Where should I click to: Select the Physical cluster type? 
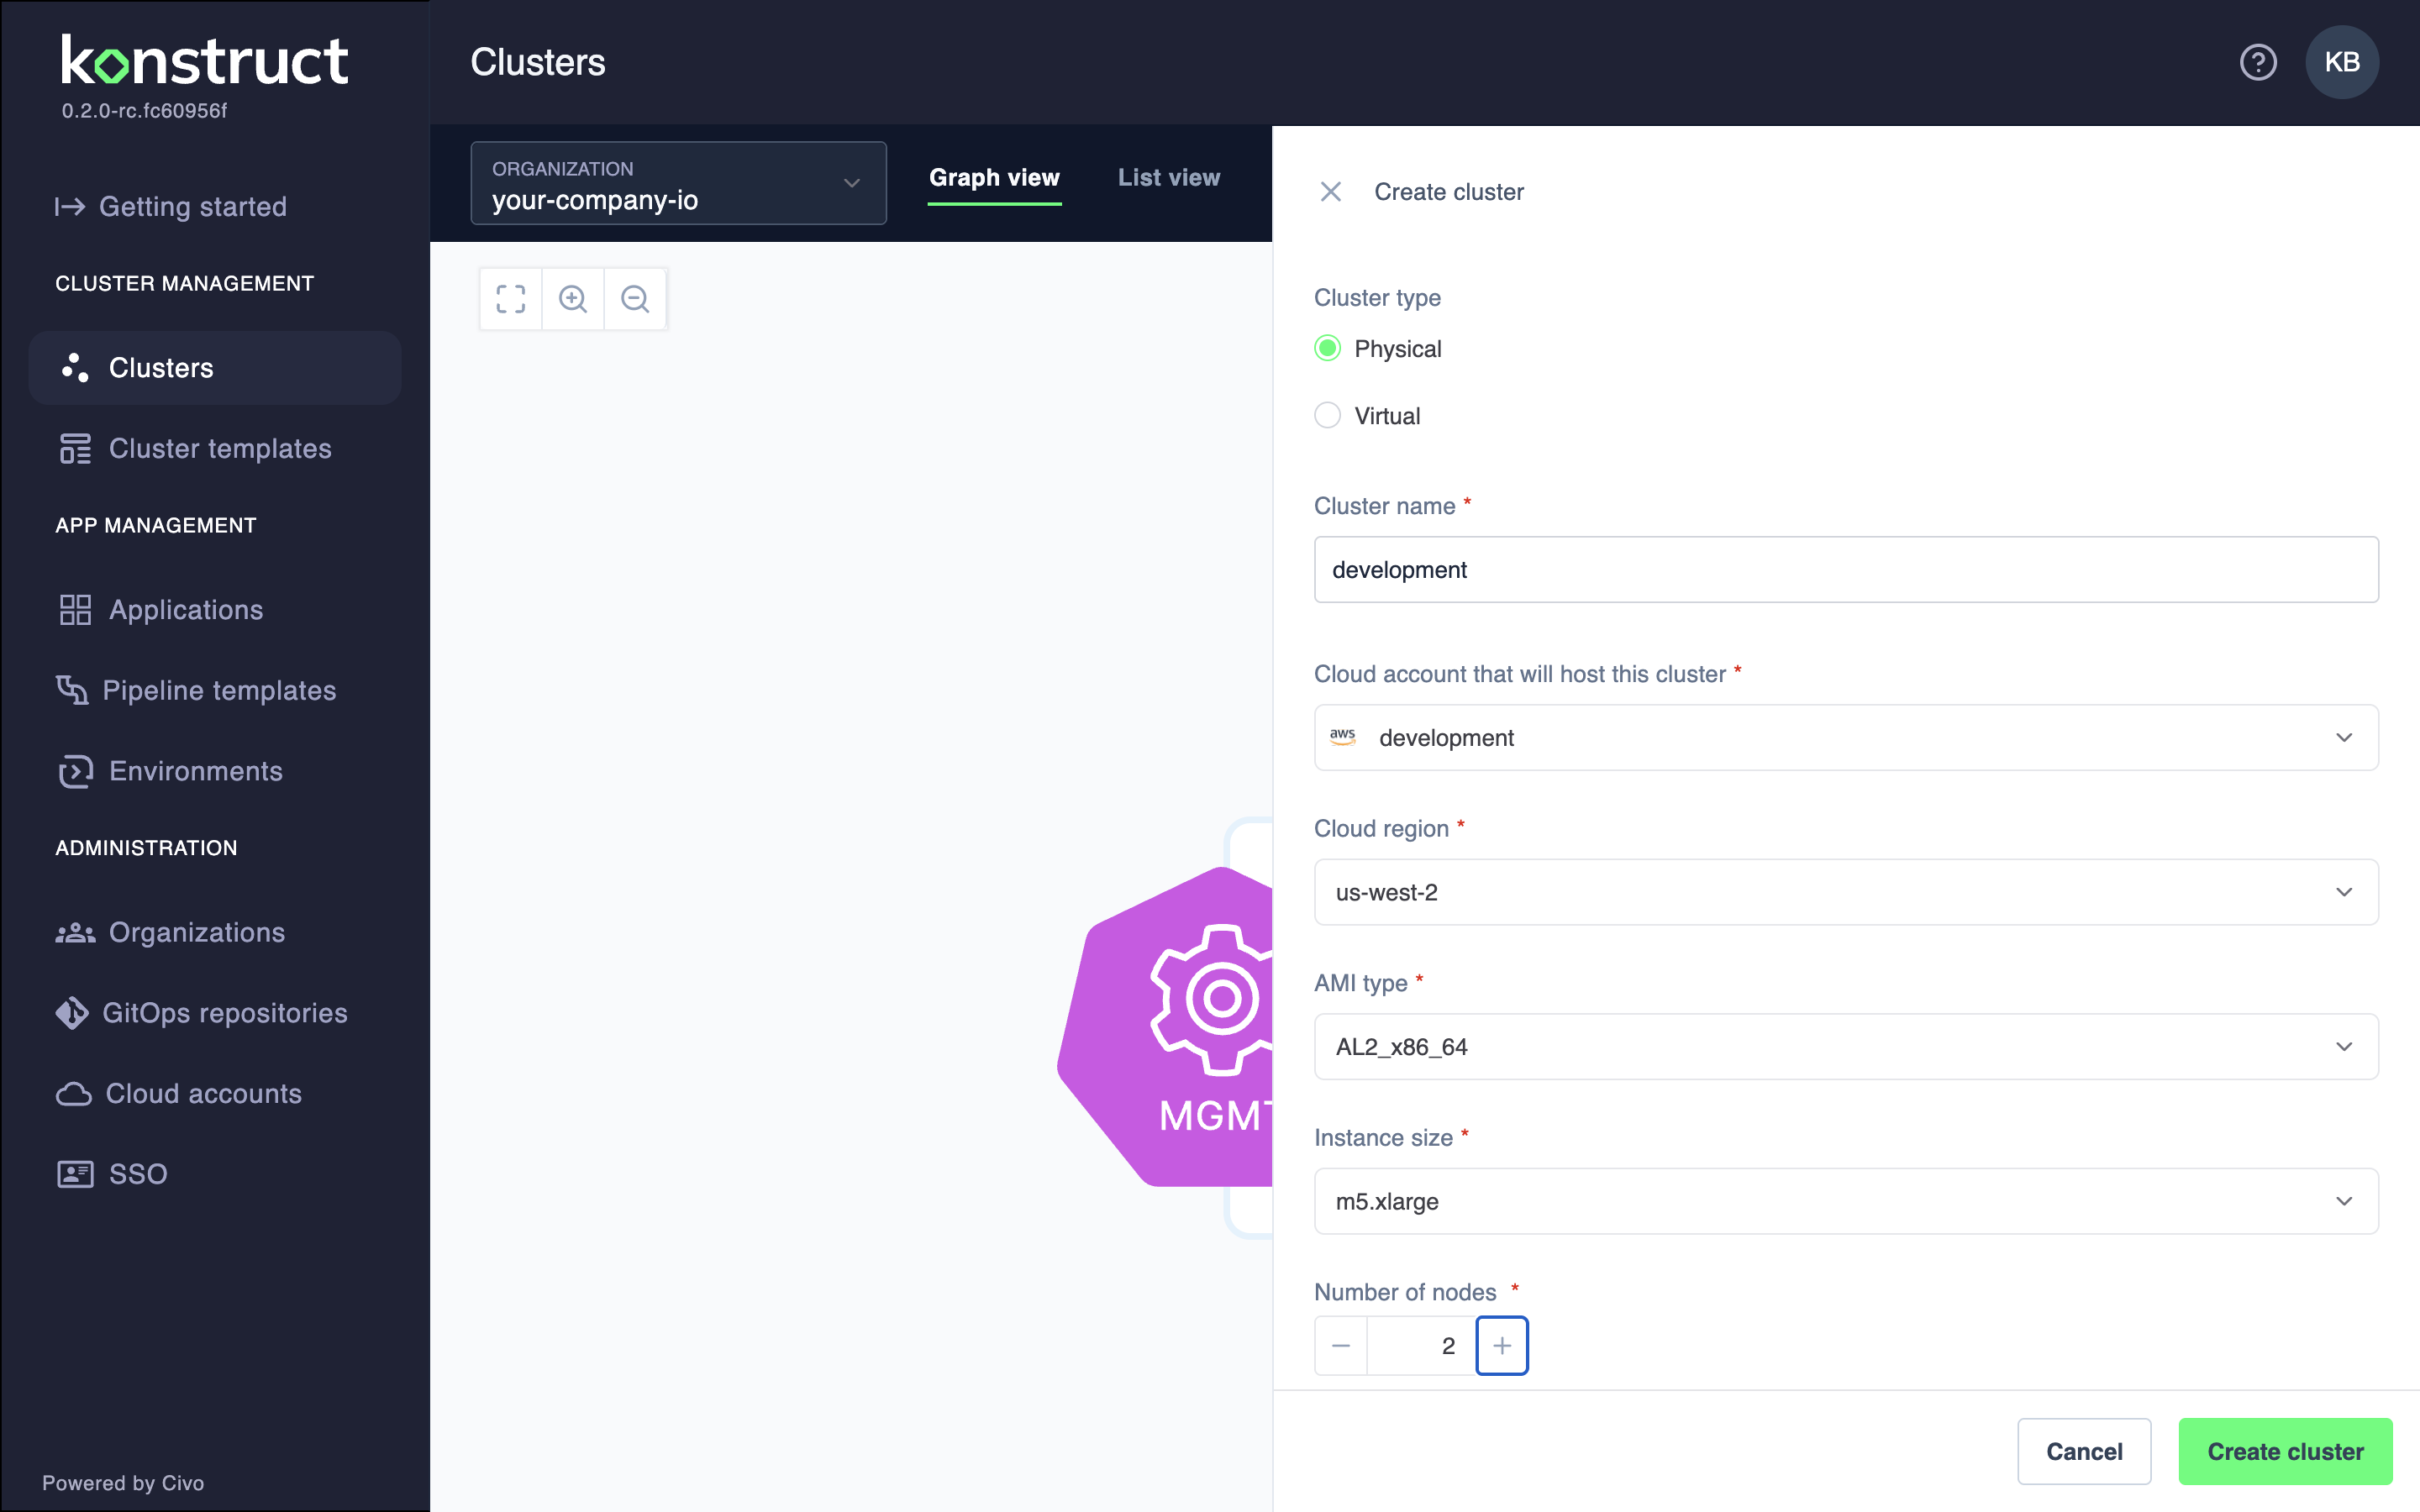click(x=1327, y=348)
